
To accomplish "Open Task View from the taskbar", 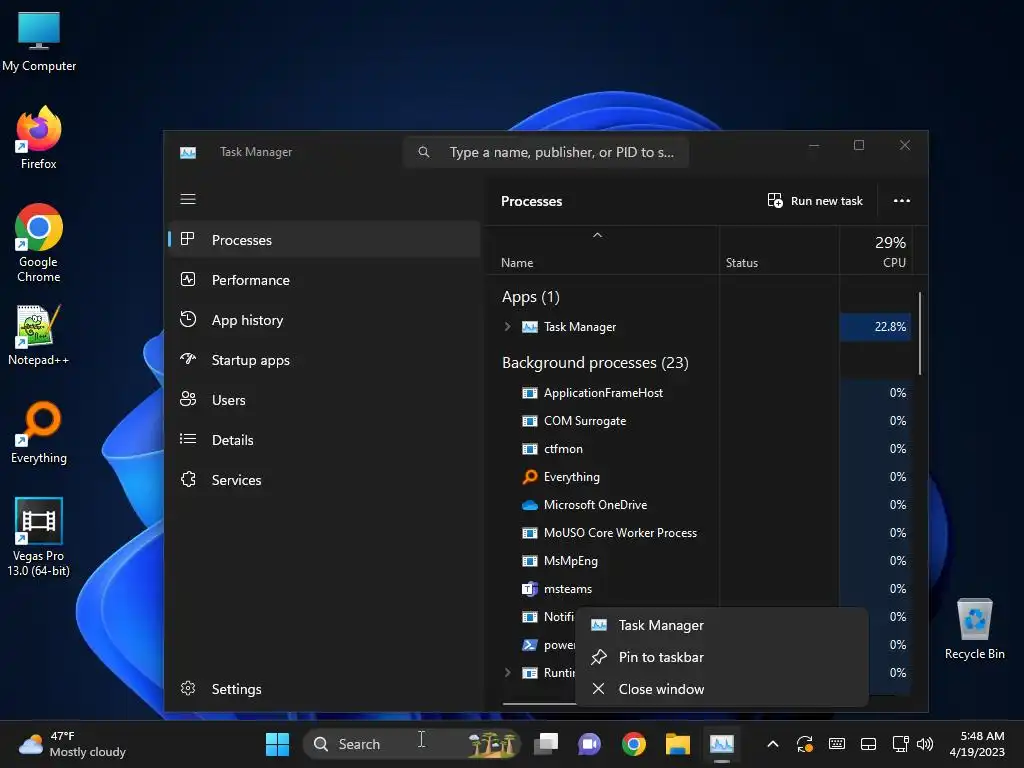I will click(x=546, y=744).
